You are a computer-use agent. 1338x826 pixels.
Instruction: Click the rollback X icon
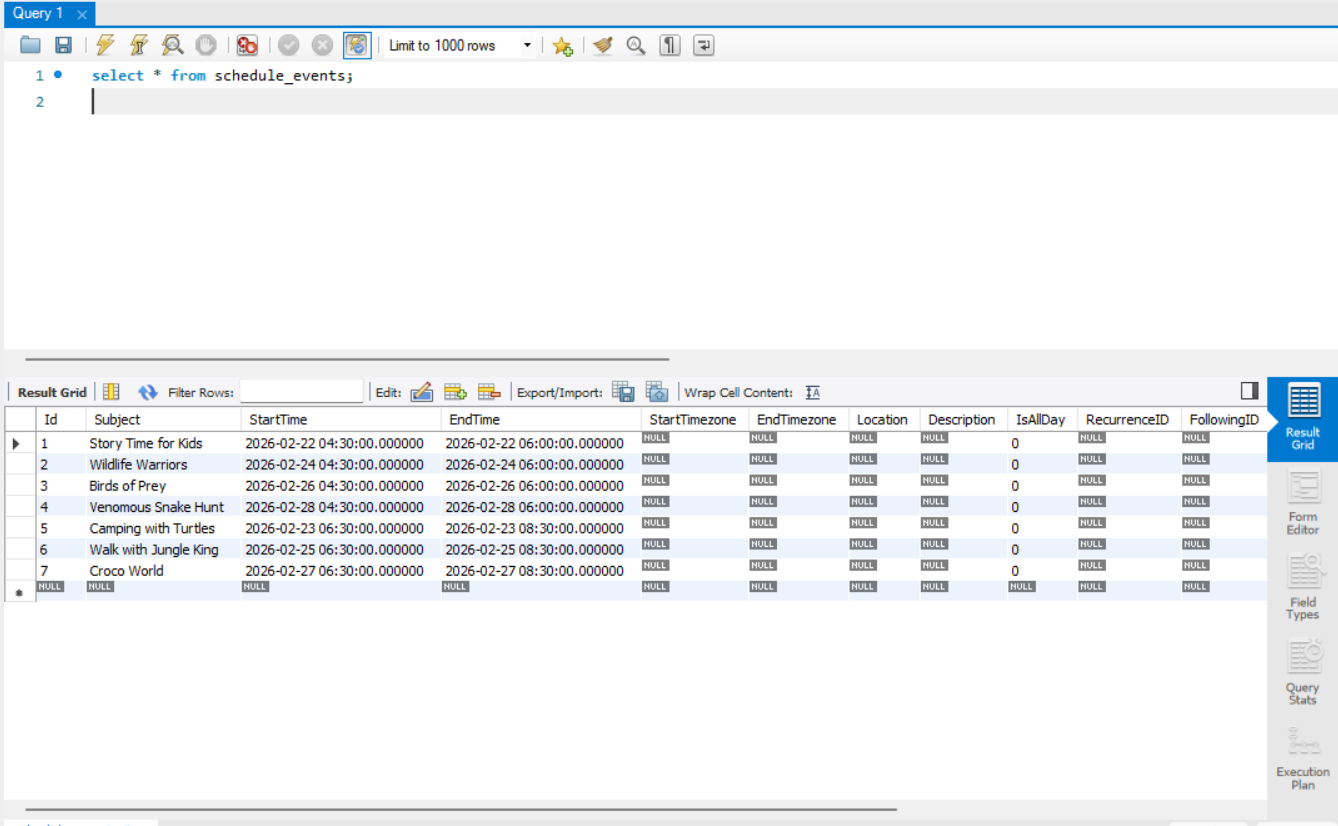click(322, 45)
